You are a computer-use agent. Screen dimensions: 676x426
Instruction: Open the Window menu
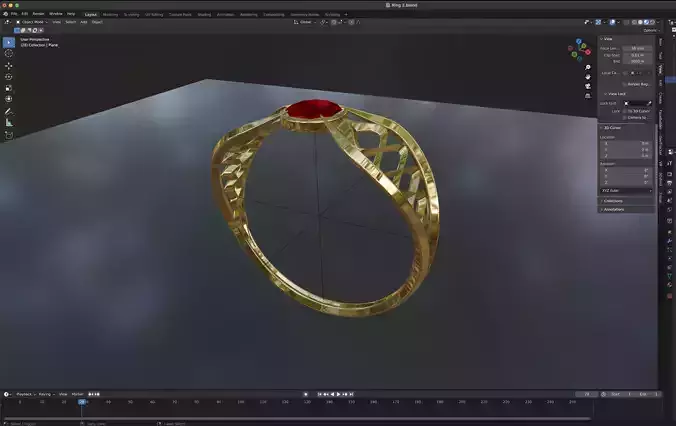click(56, 14)
